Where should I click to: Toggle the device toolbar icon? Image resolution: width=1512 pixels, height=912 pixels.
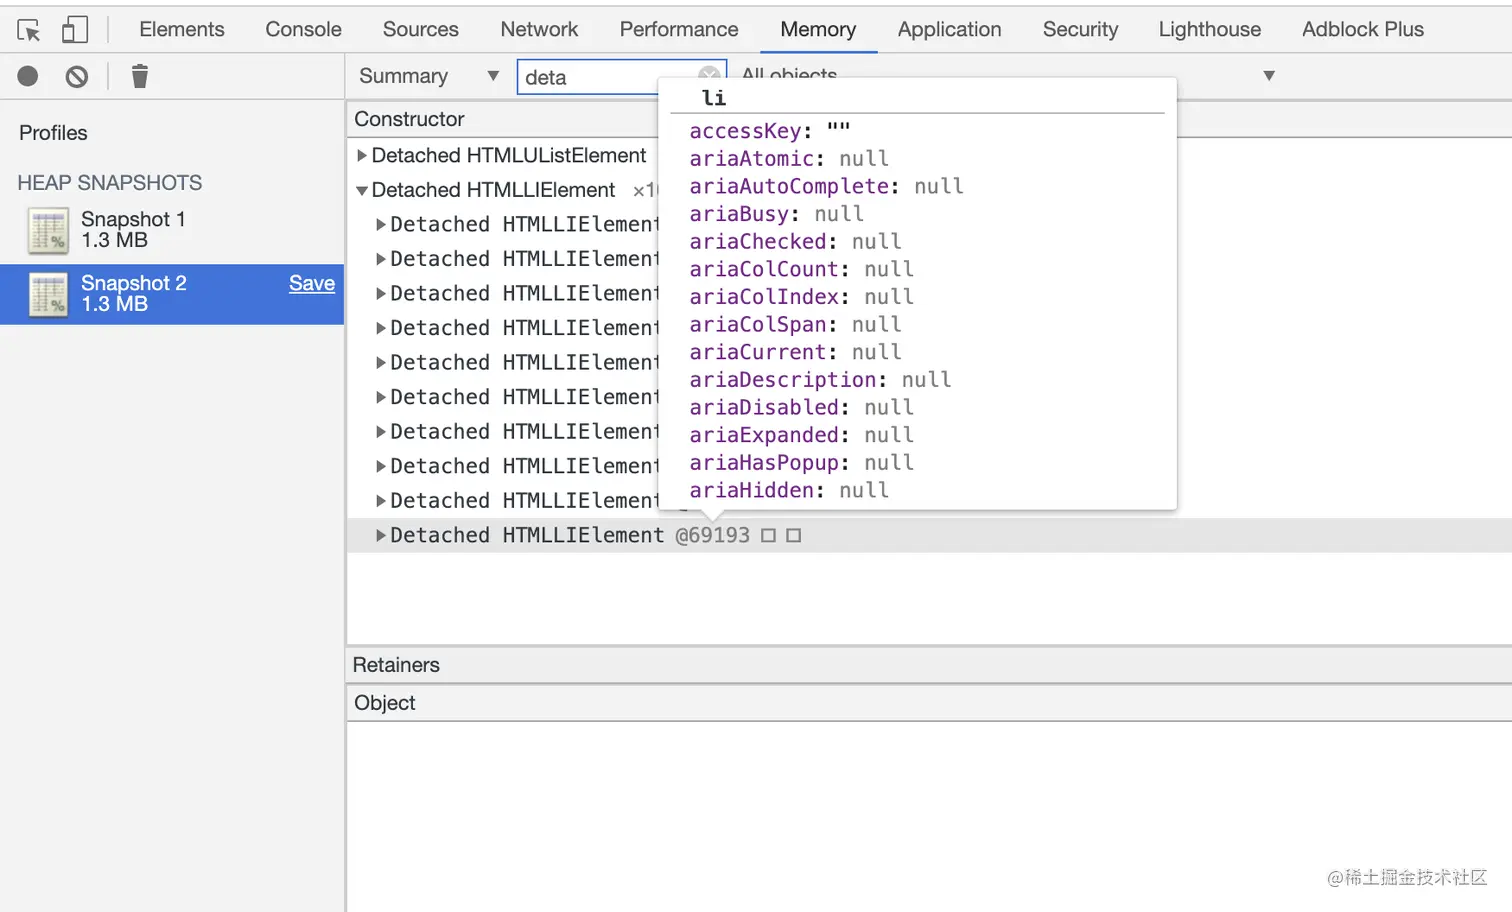pos(75,30)
